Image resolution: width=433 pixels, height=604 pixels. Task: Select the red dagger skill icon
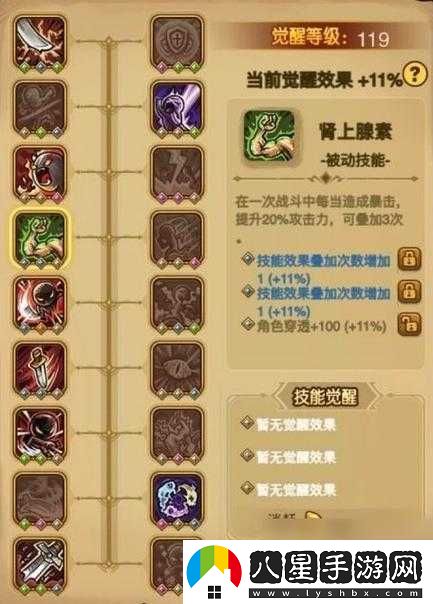pyautogui.click(x=40, y=370)
